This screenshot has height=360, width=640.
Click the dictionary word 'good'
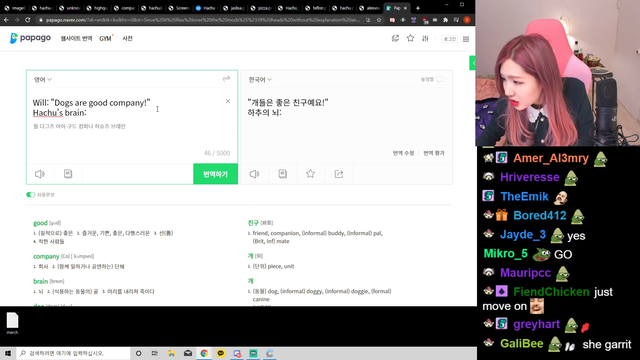pyautogui.click(x=40, y=223)
